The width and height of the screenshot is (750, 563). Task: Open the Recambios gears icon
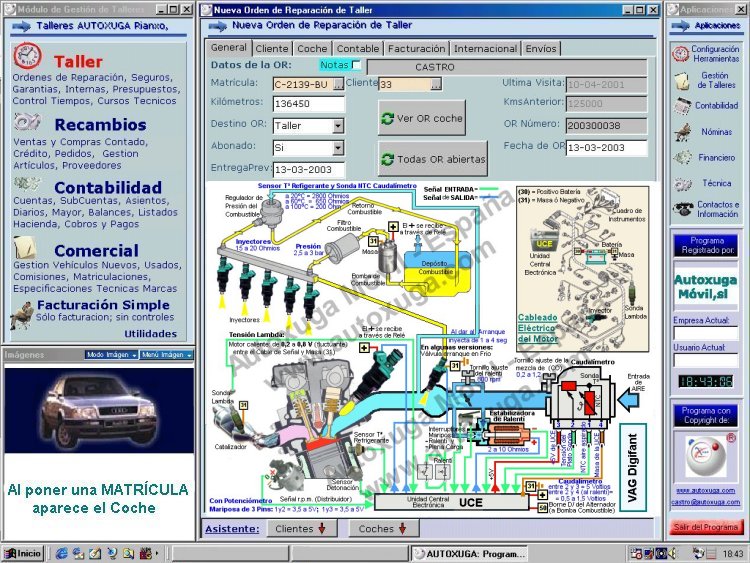[x=27, y=121]
